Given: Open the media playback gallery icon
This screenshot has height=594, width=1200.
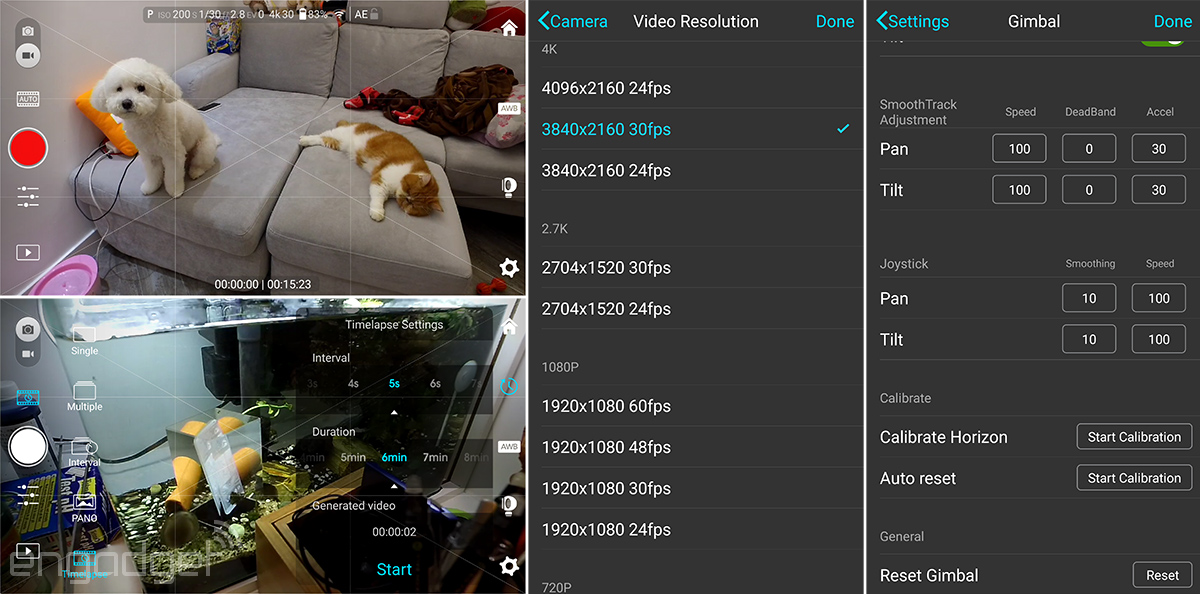Looking at the screenshot, I should click(x=27, y=251).
